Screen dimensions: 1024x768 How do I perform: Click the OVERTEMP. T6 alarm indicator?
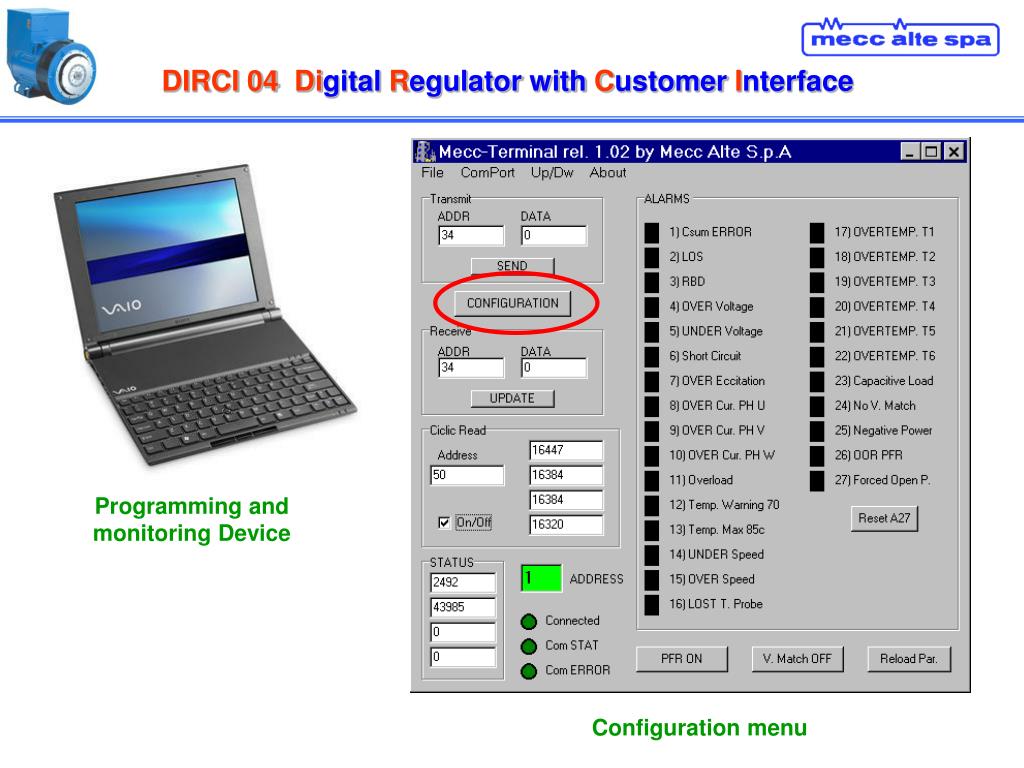click(817, 357)
